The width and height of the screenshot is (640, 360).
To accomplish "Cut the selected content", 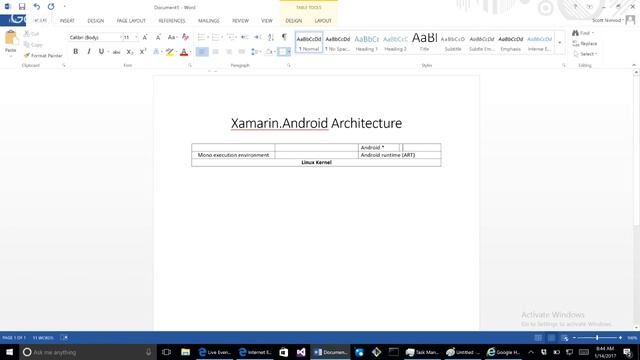I will (31, 34).
